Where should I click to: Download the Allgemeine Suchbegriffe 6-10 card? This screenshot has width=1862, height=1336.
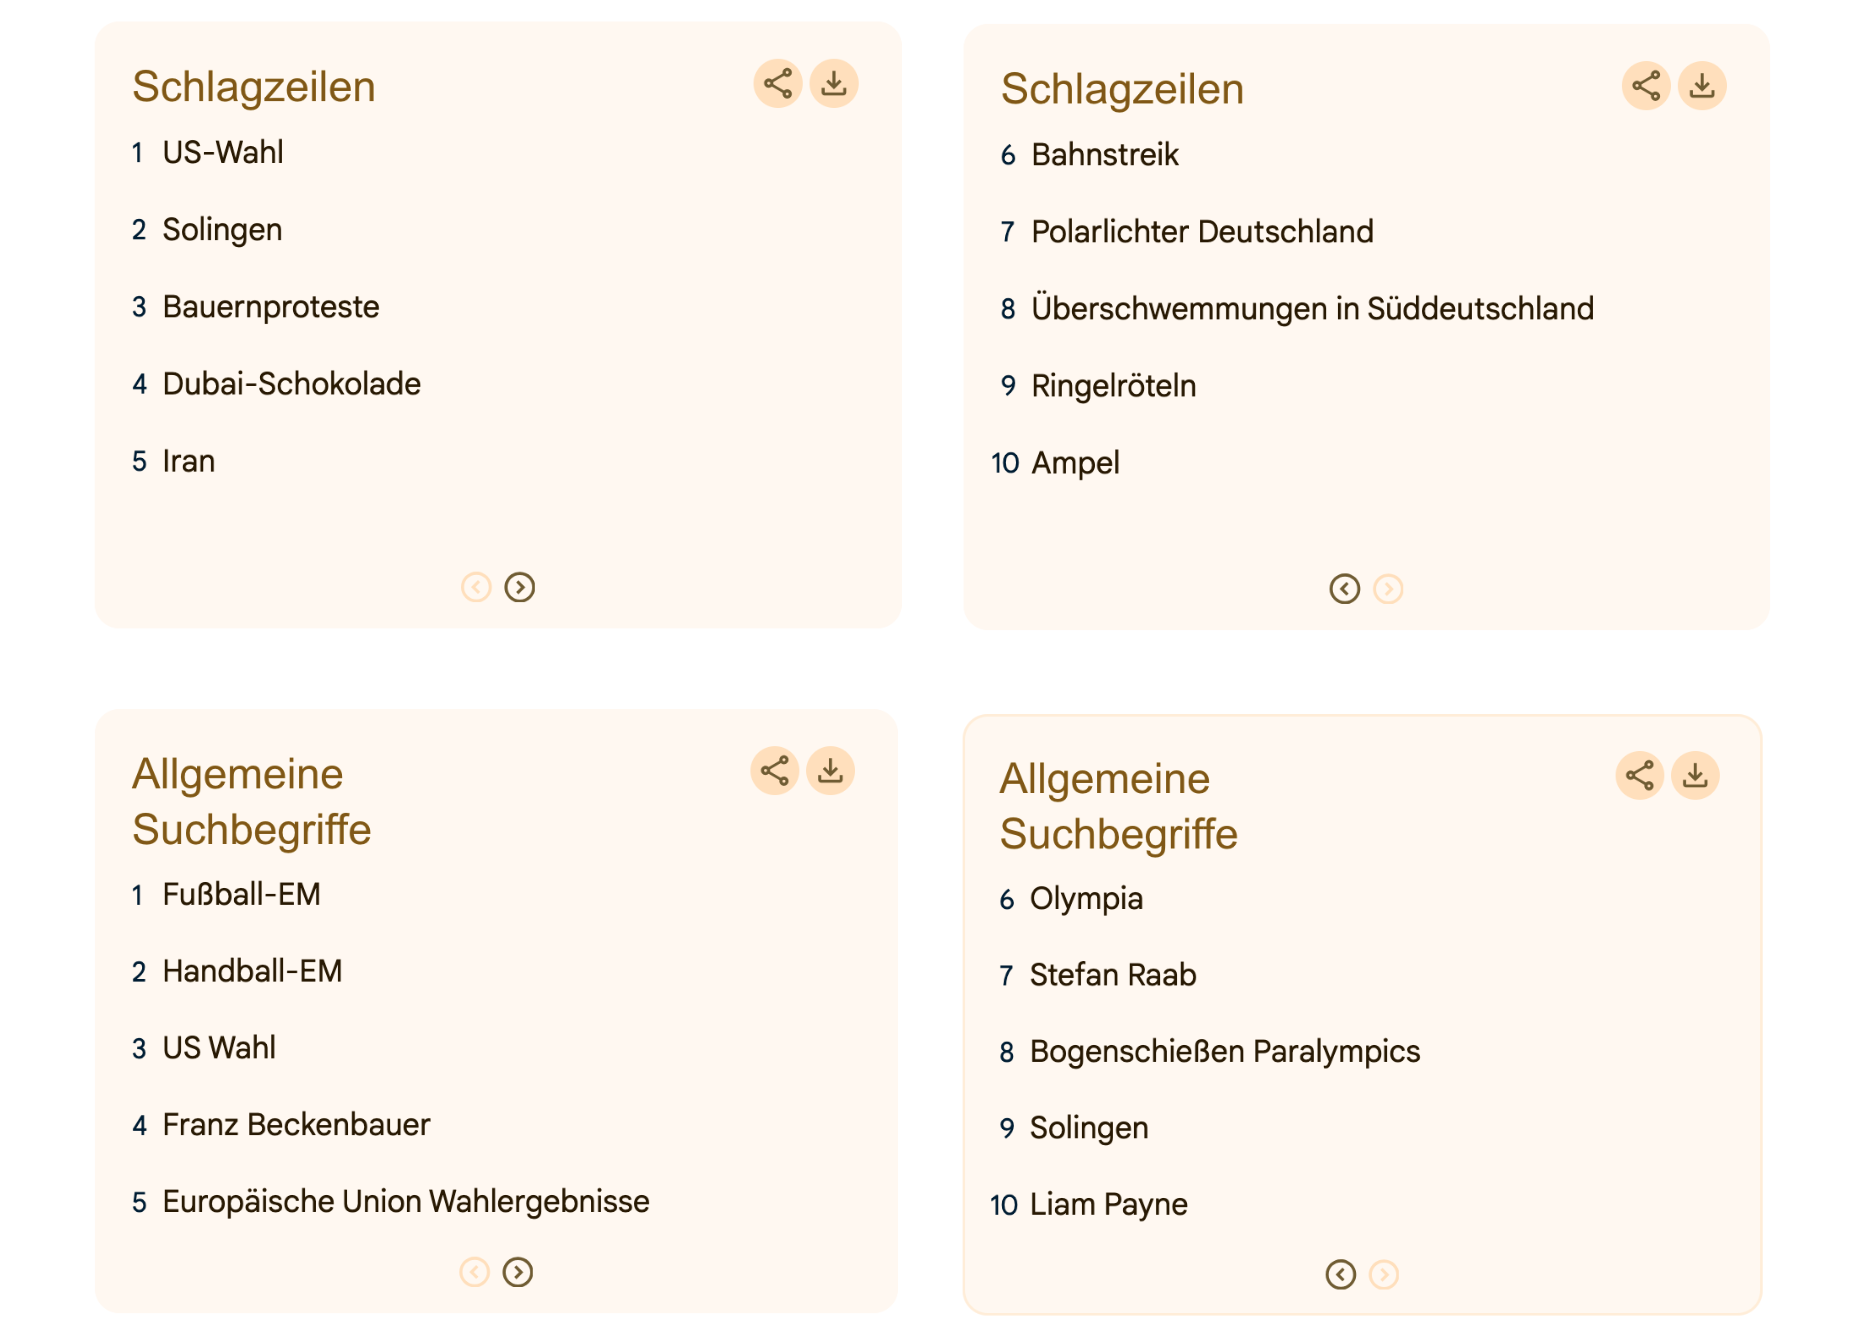pyautogui.click(x=1696, y=775)
